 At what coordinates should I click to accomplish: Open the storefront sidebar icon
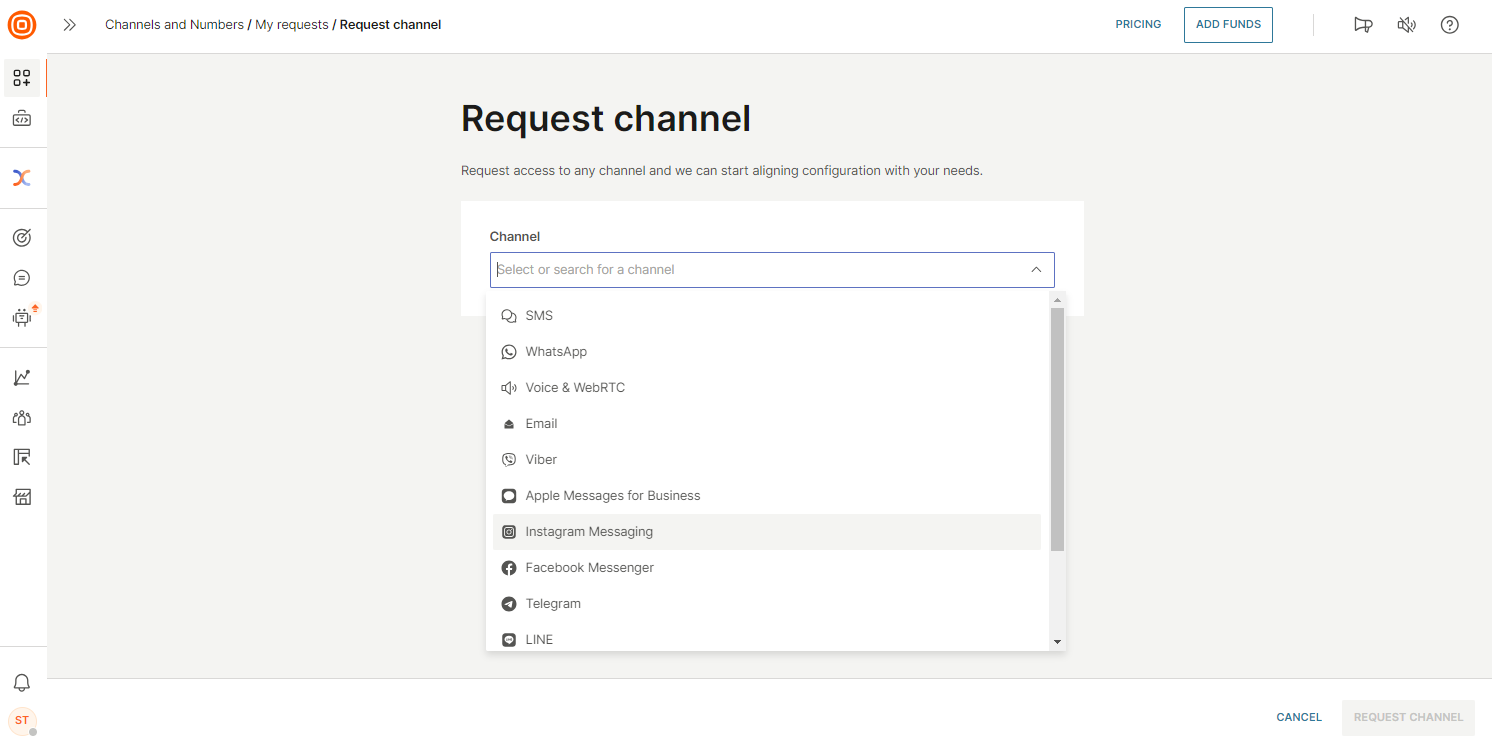(x=22, y=497)
